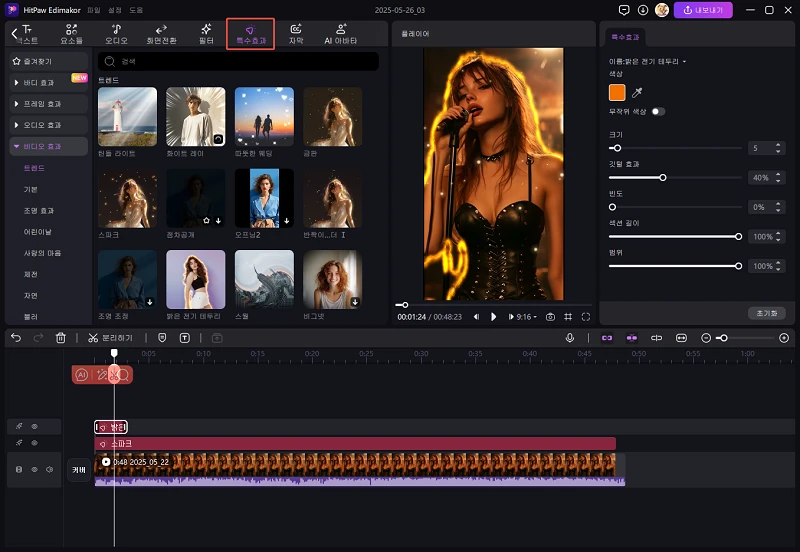800x552 pixels.
Task: Open the 오디오 audio panel icon
Action: [117, 34]
